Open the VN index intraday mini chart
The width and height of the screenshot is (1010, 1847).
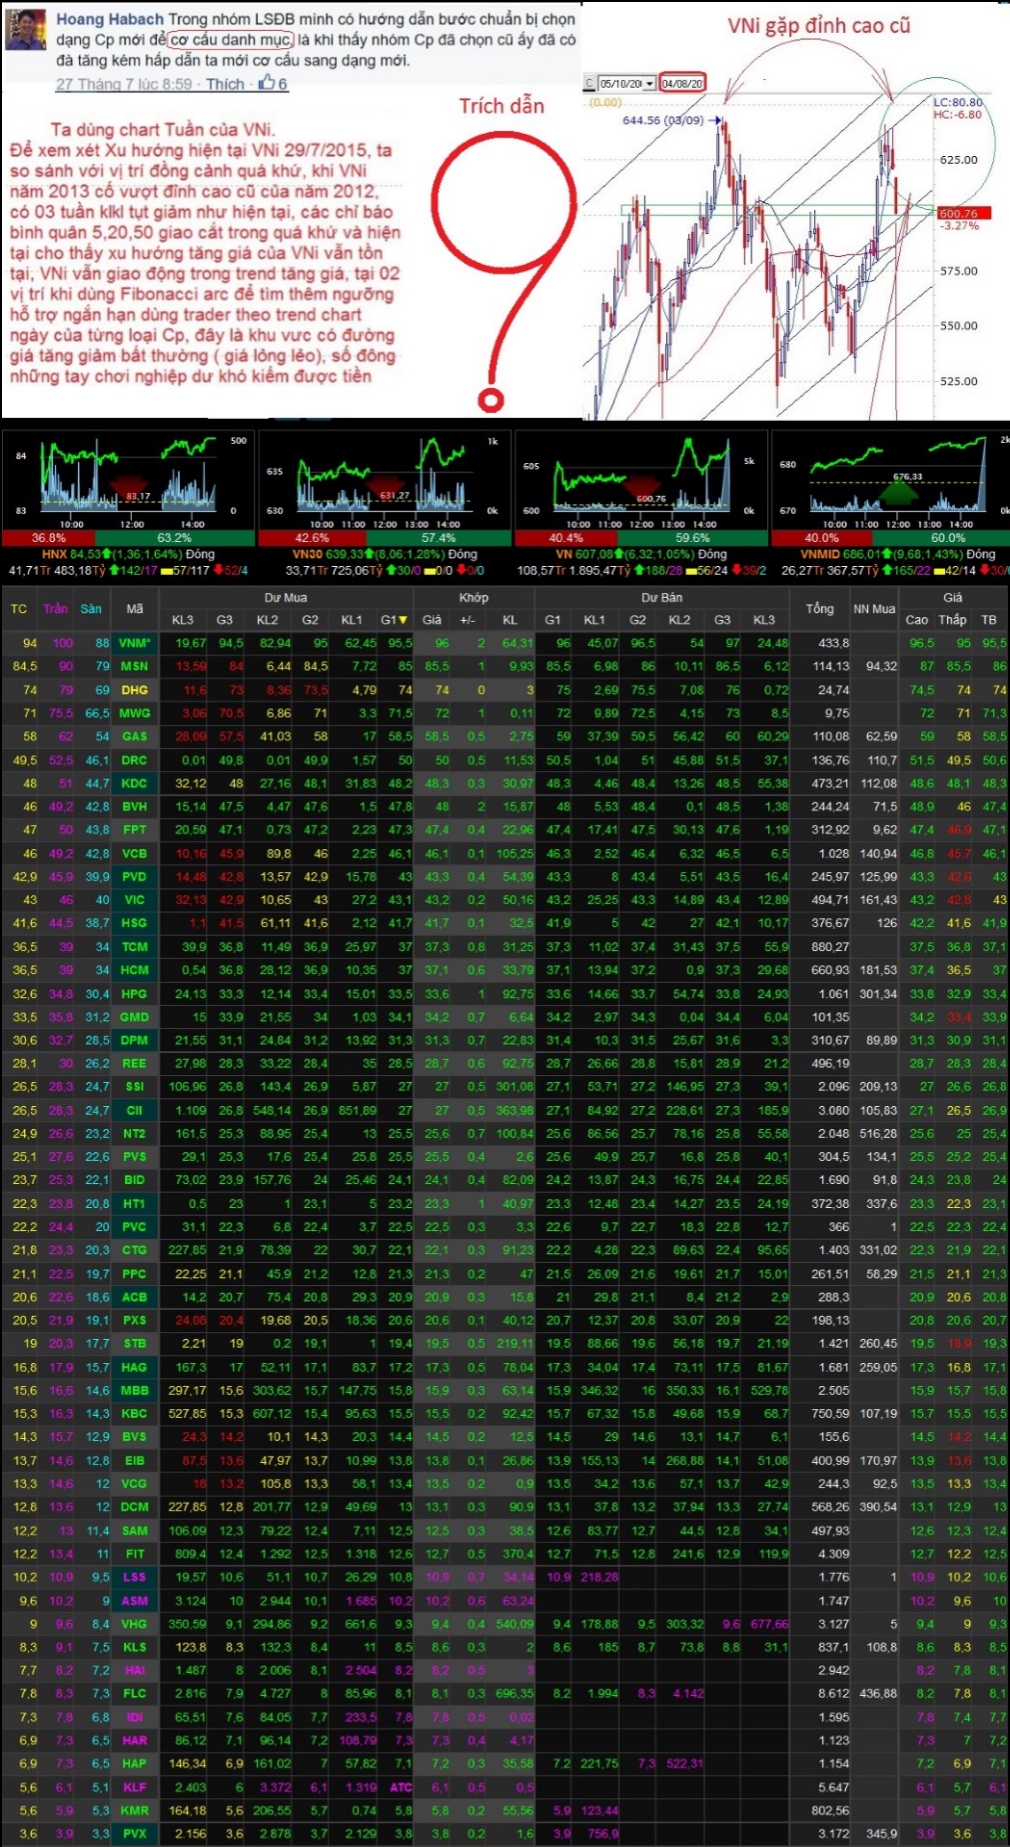(641, 481)
